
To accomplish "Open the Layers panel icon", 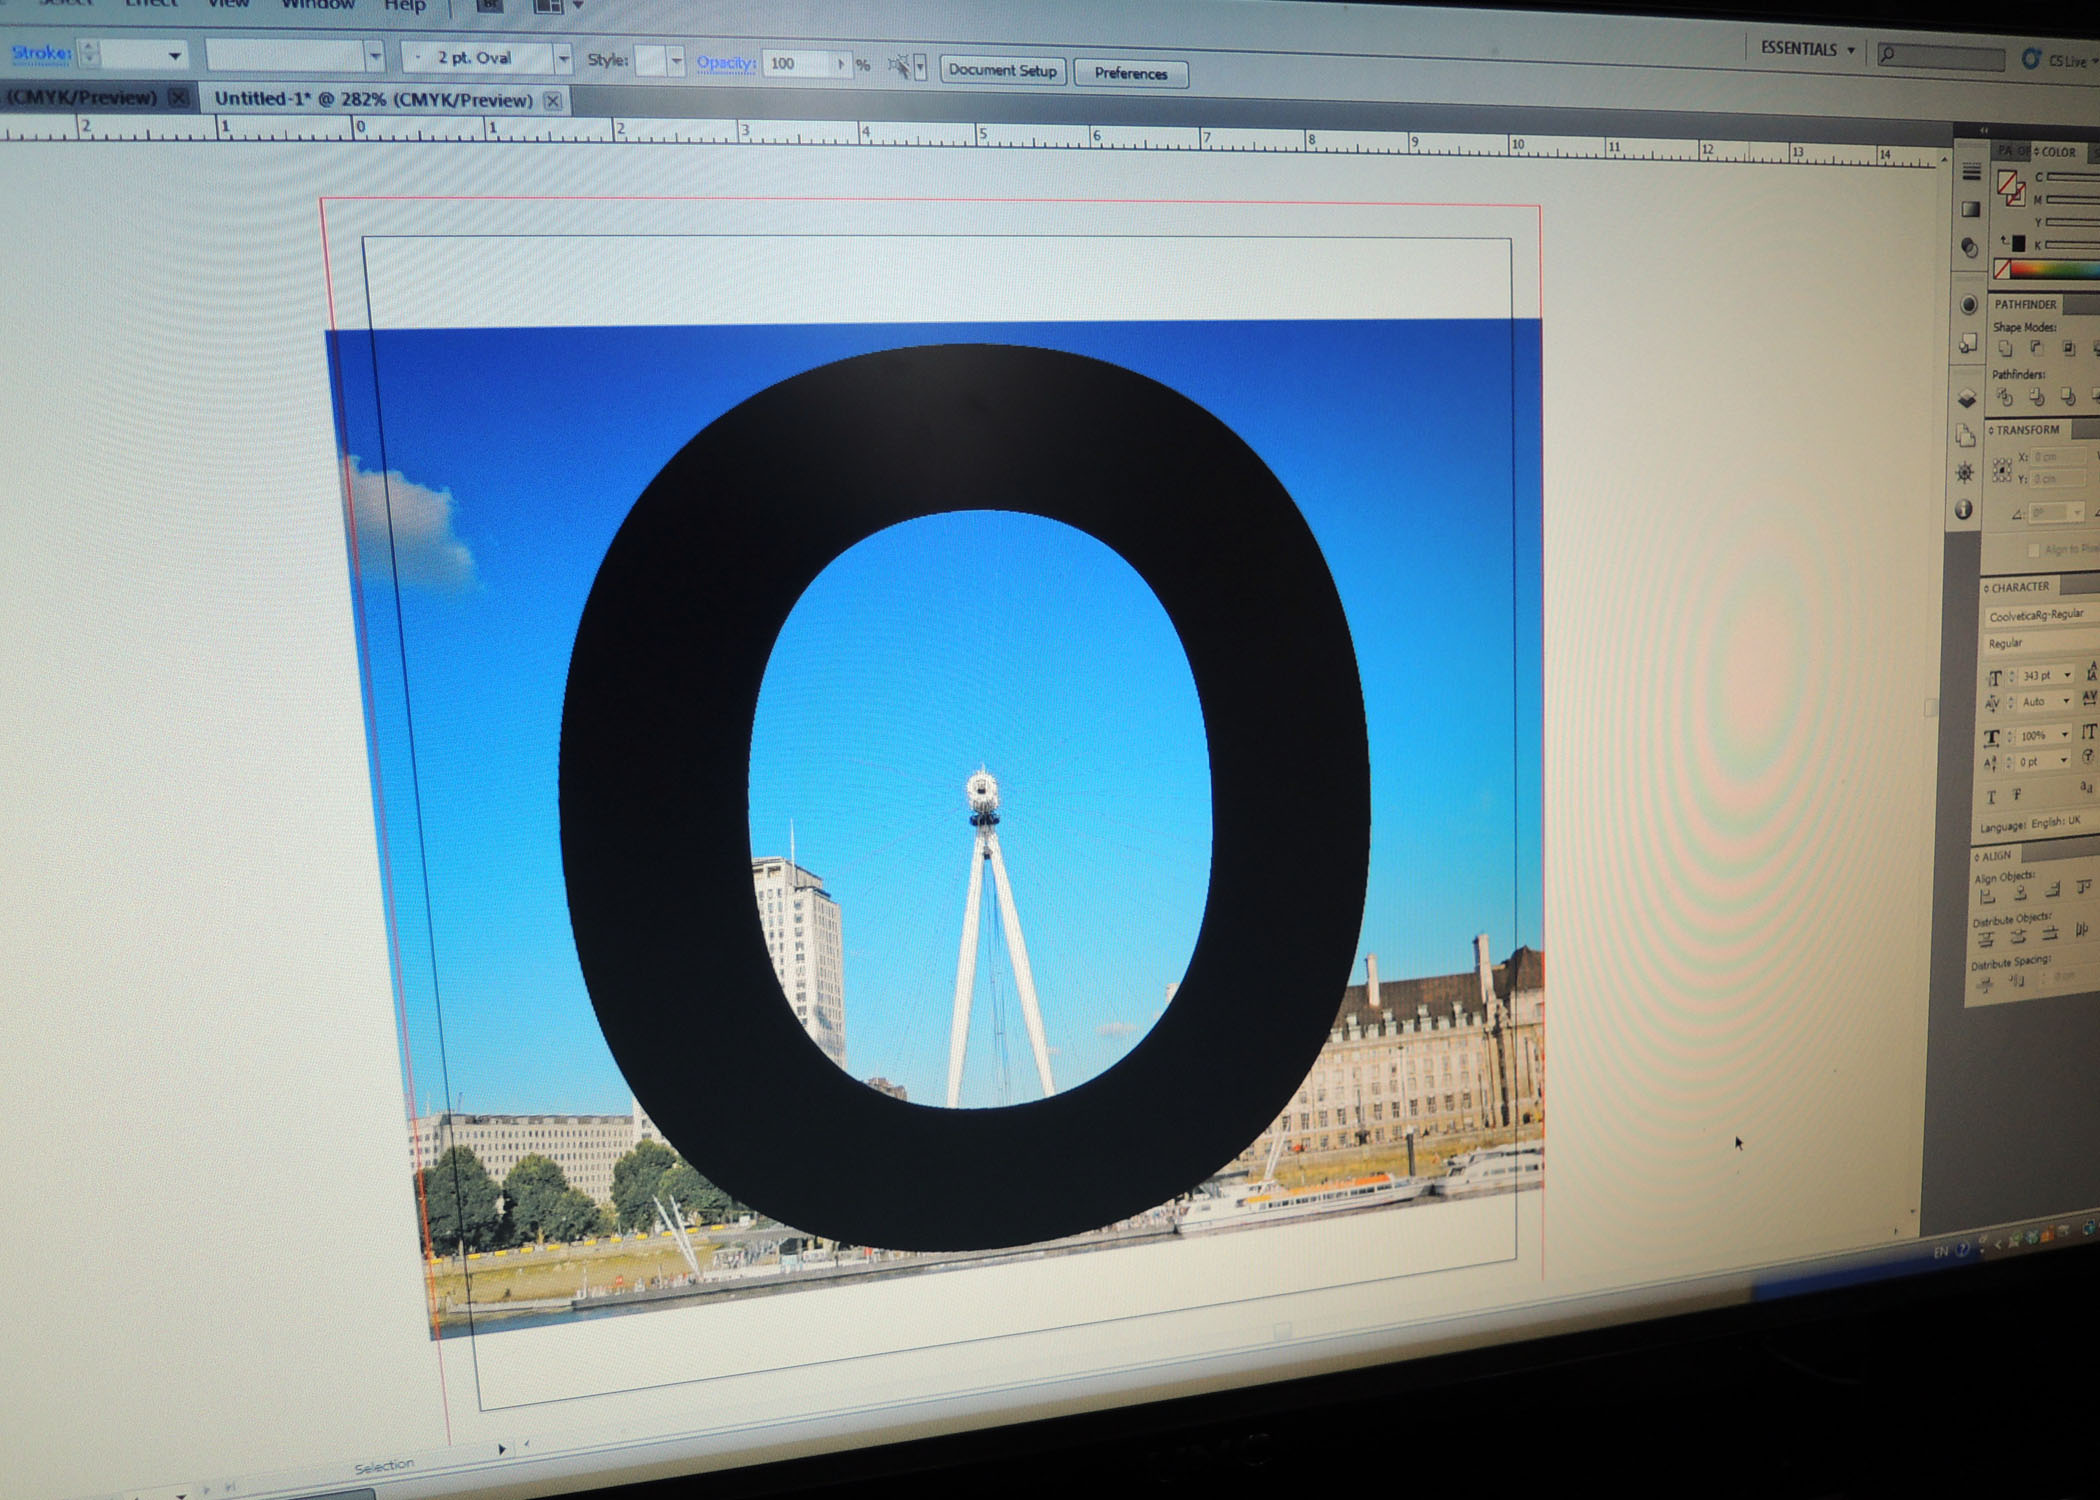I will pos(1966,398).
